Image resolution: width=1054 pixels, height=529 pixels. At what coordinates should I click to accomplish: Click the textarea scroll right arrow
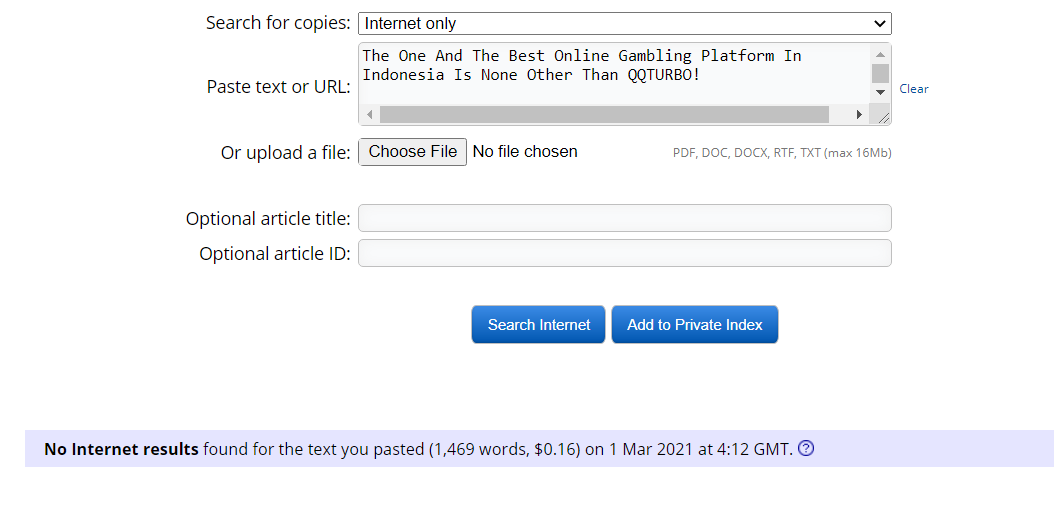click(859, 115)
